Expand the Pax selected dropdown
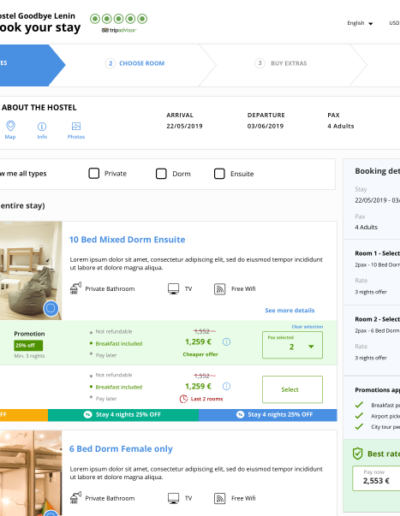The height and width of the screenshot is (516, 400). (292, 345)
